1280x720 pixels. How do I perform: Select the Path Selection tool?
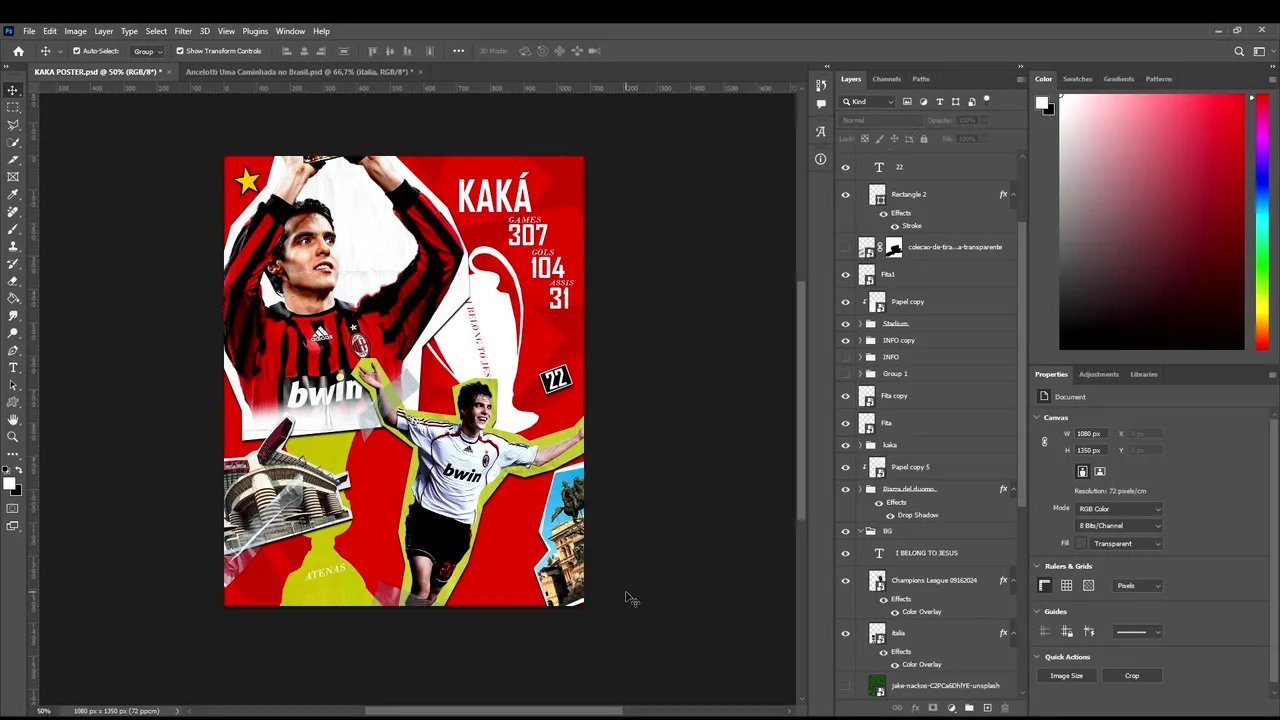(13, 385)
